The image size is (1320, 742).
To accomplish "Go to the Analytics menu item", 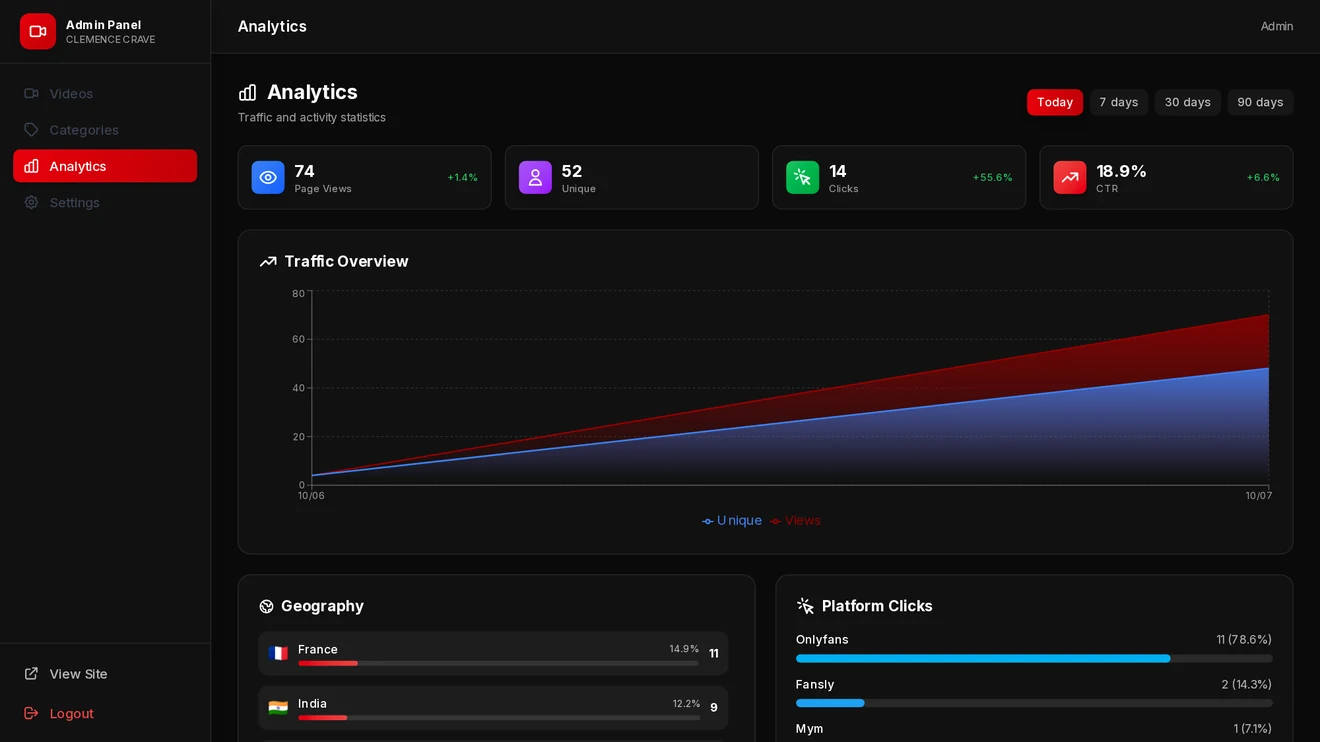I will (x=105, y=166).
